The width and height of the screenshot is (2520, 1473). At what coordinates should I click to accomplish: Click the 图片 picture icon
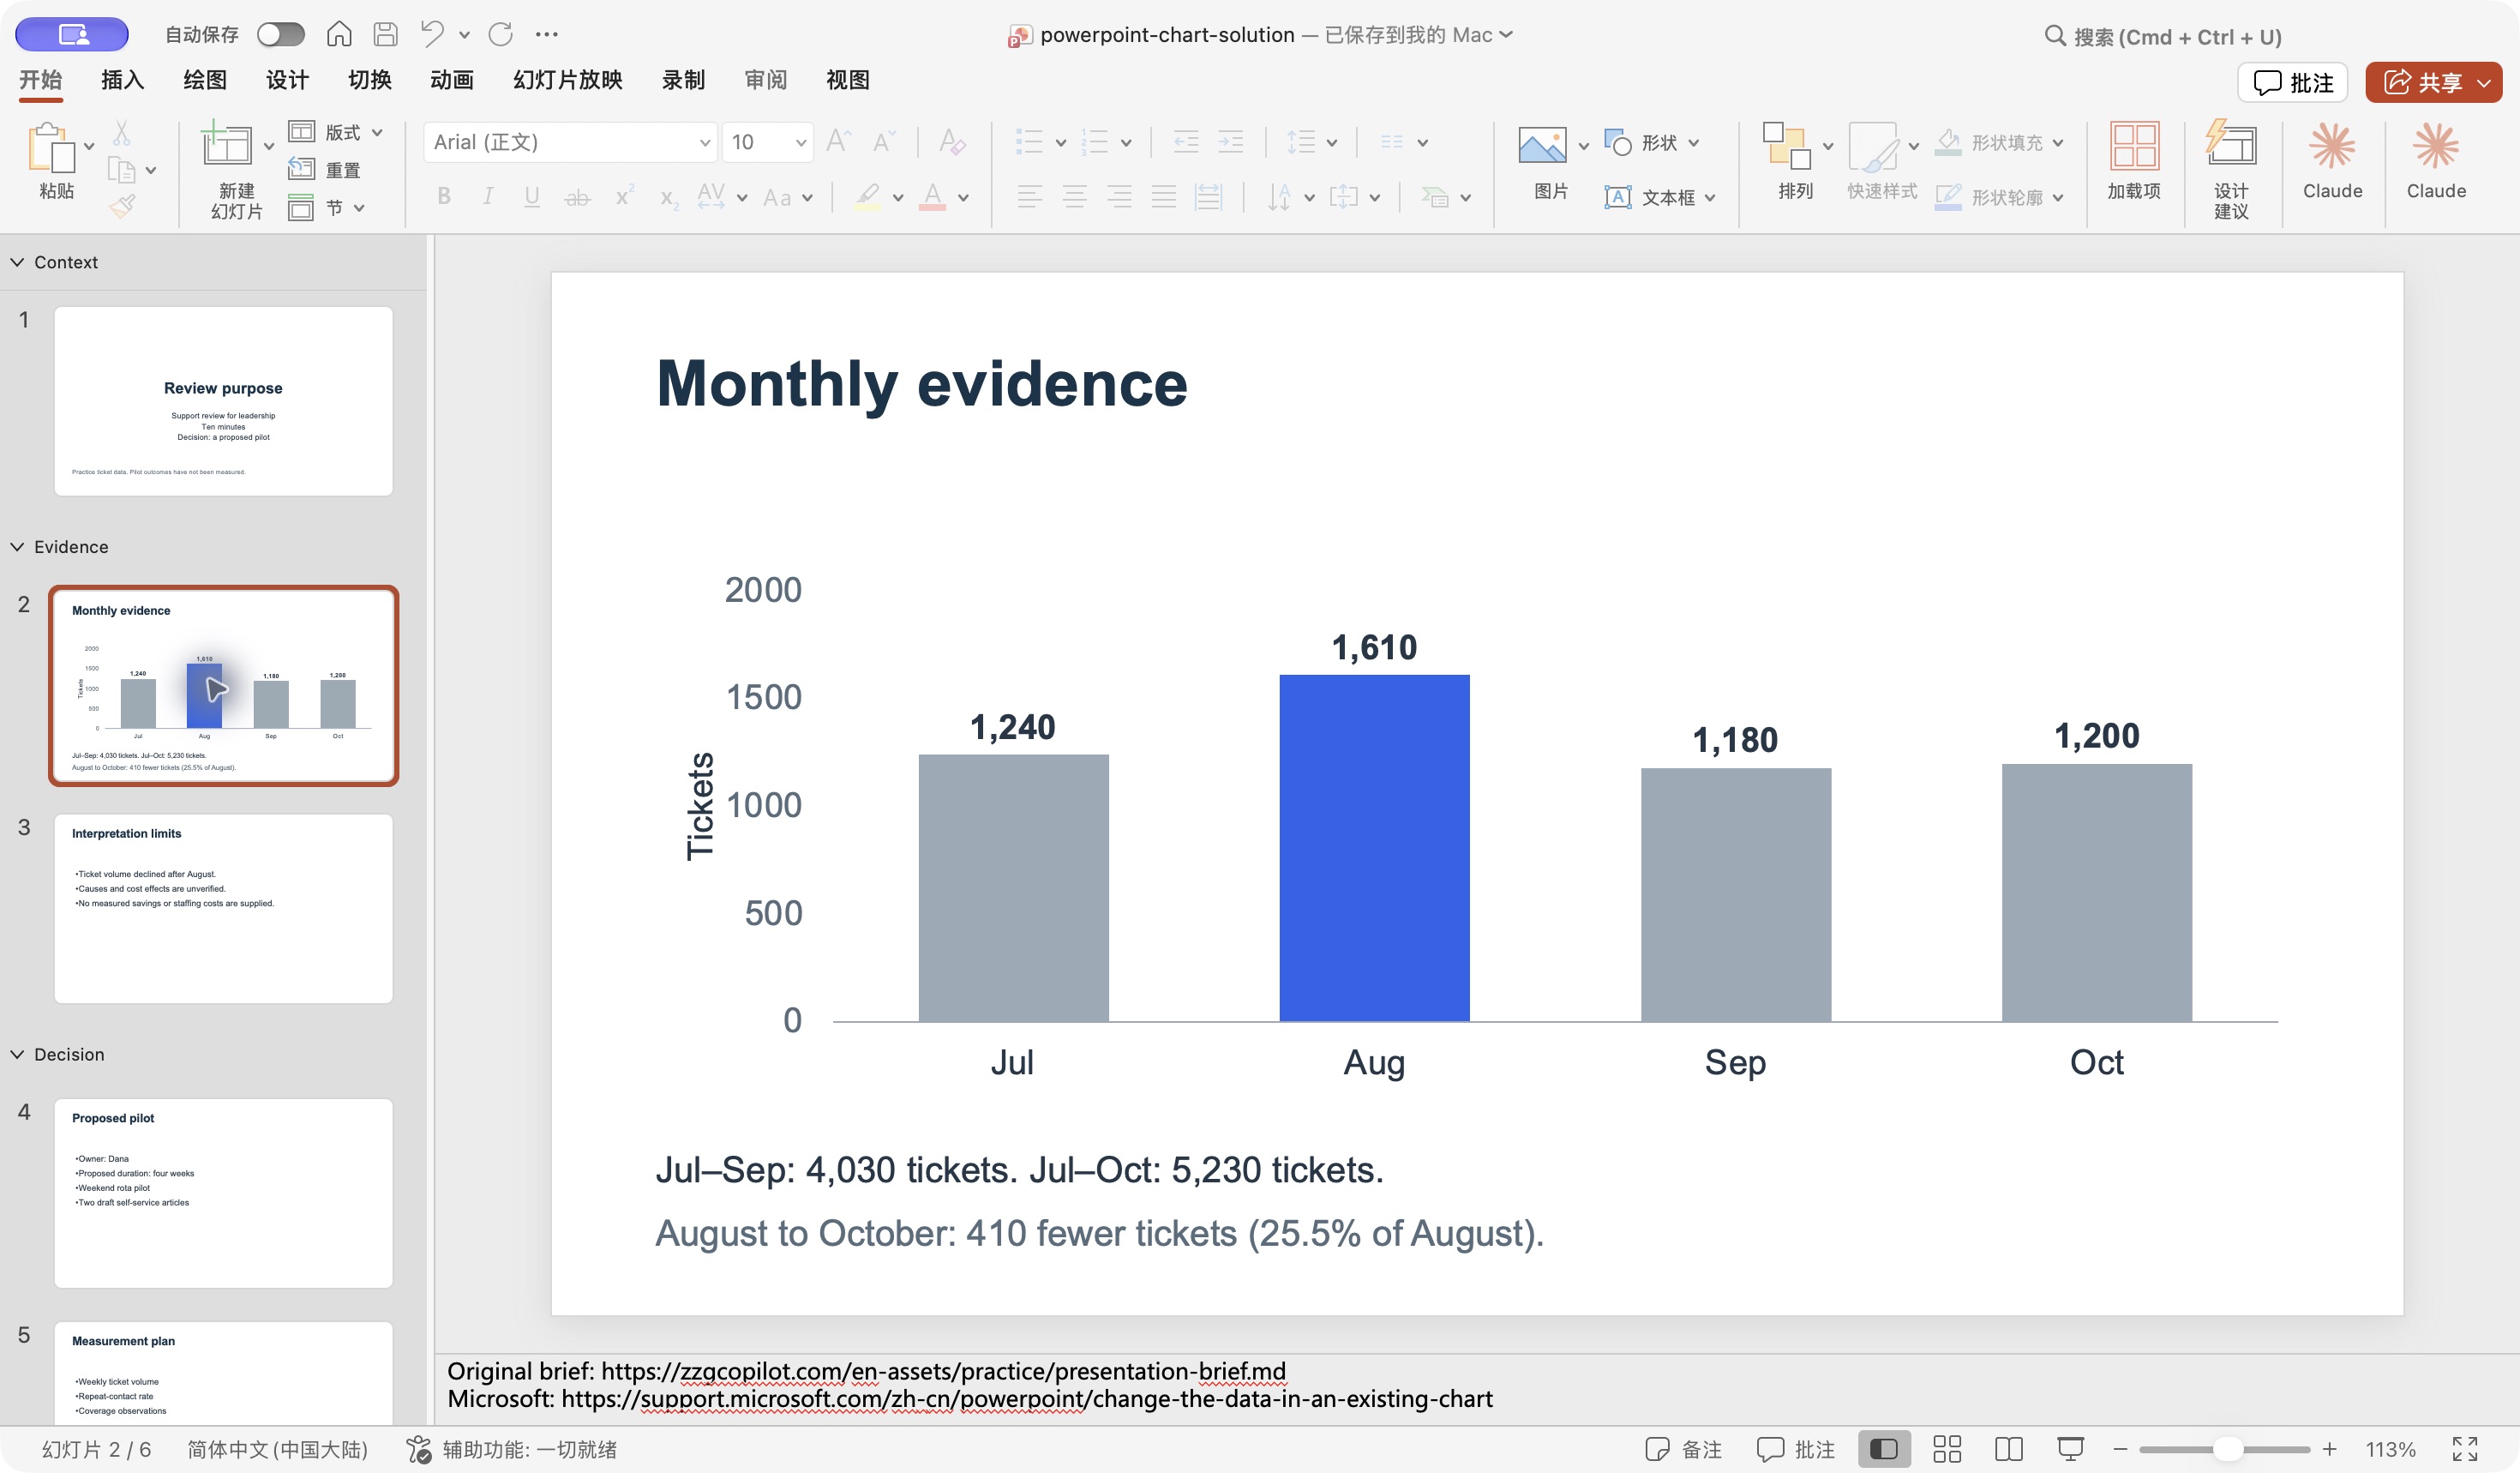coord(1542,146)
